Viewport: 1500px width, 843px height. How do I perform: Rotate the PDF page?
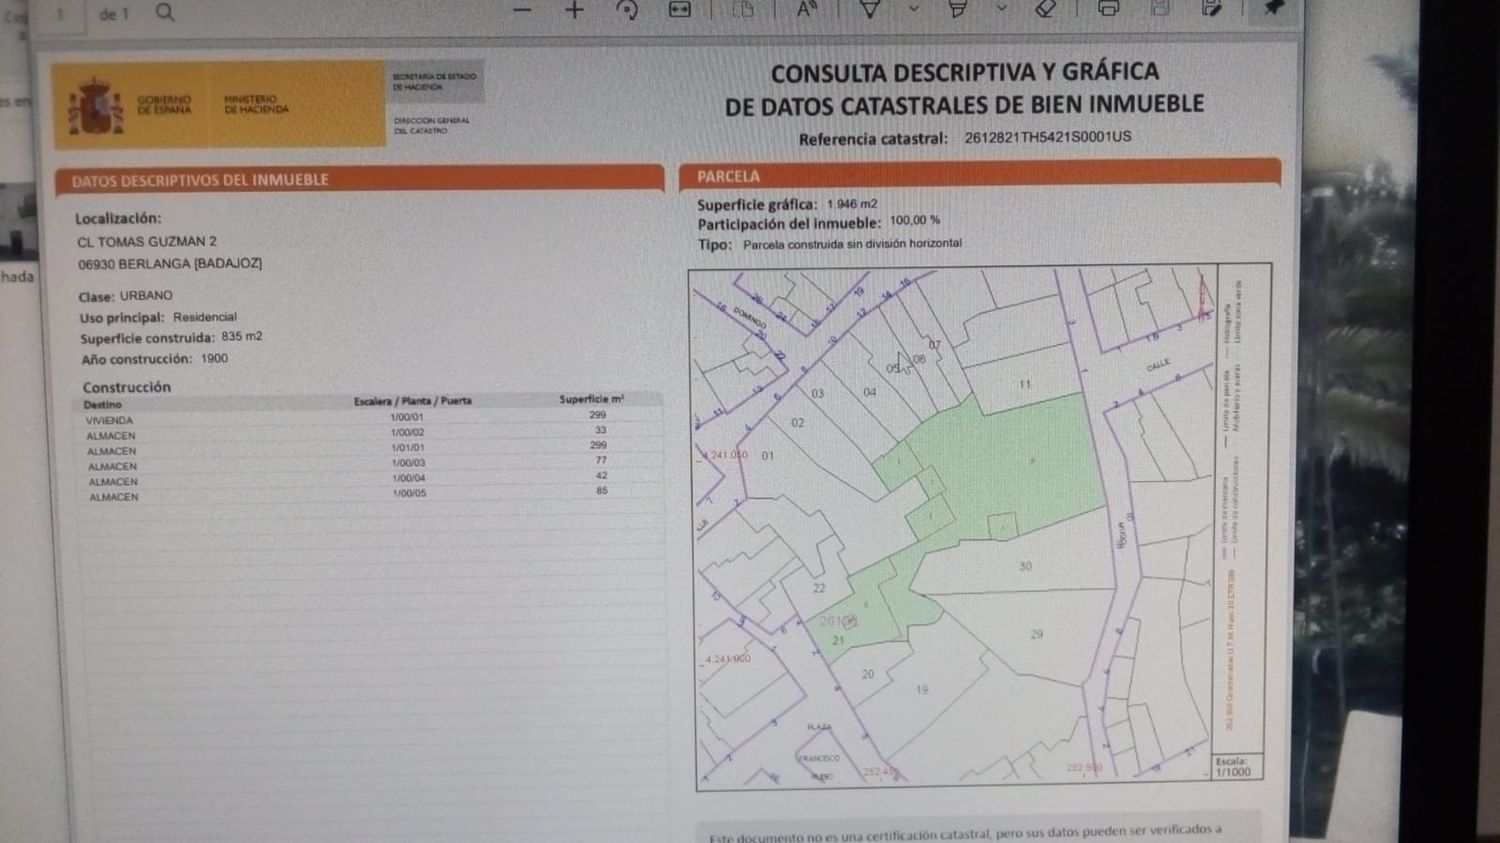pyautogui.click(x=627, y=11)
